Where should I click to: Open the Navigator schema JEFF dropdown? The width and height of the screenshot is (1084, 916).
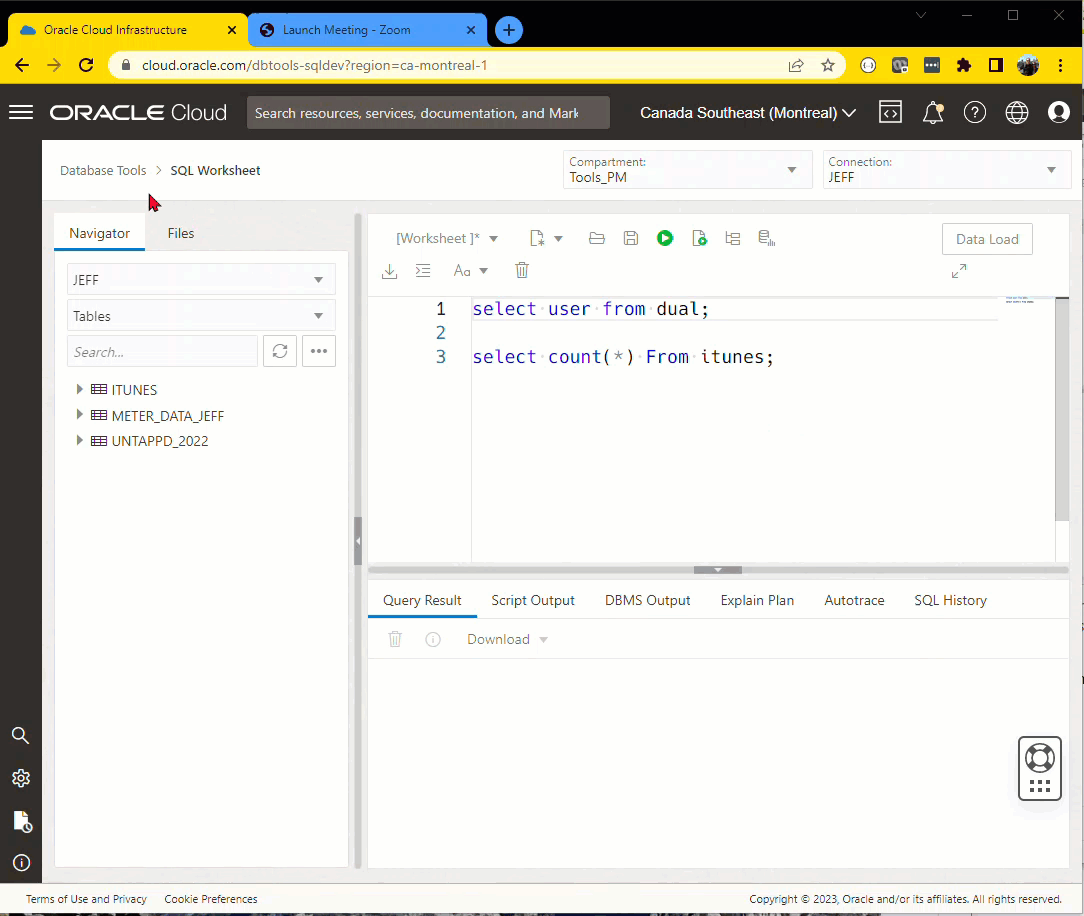(x=201, y=279)
